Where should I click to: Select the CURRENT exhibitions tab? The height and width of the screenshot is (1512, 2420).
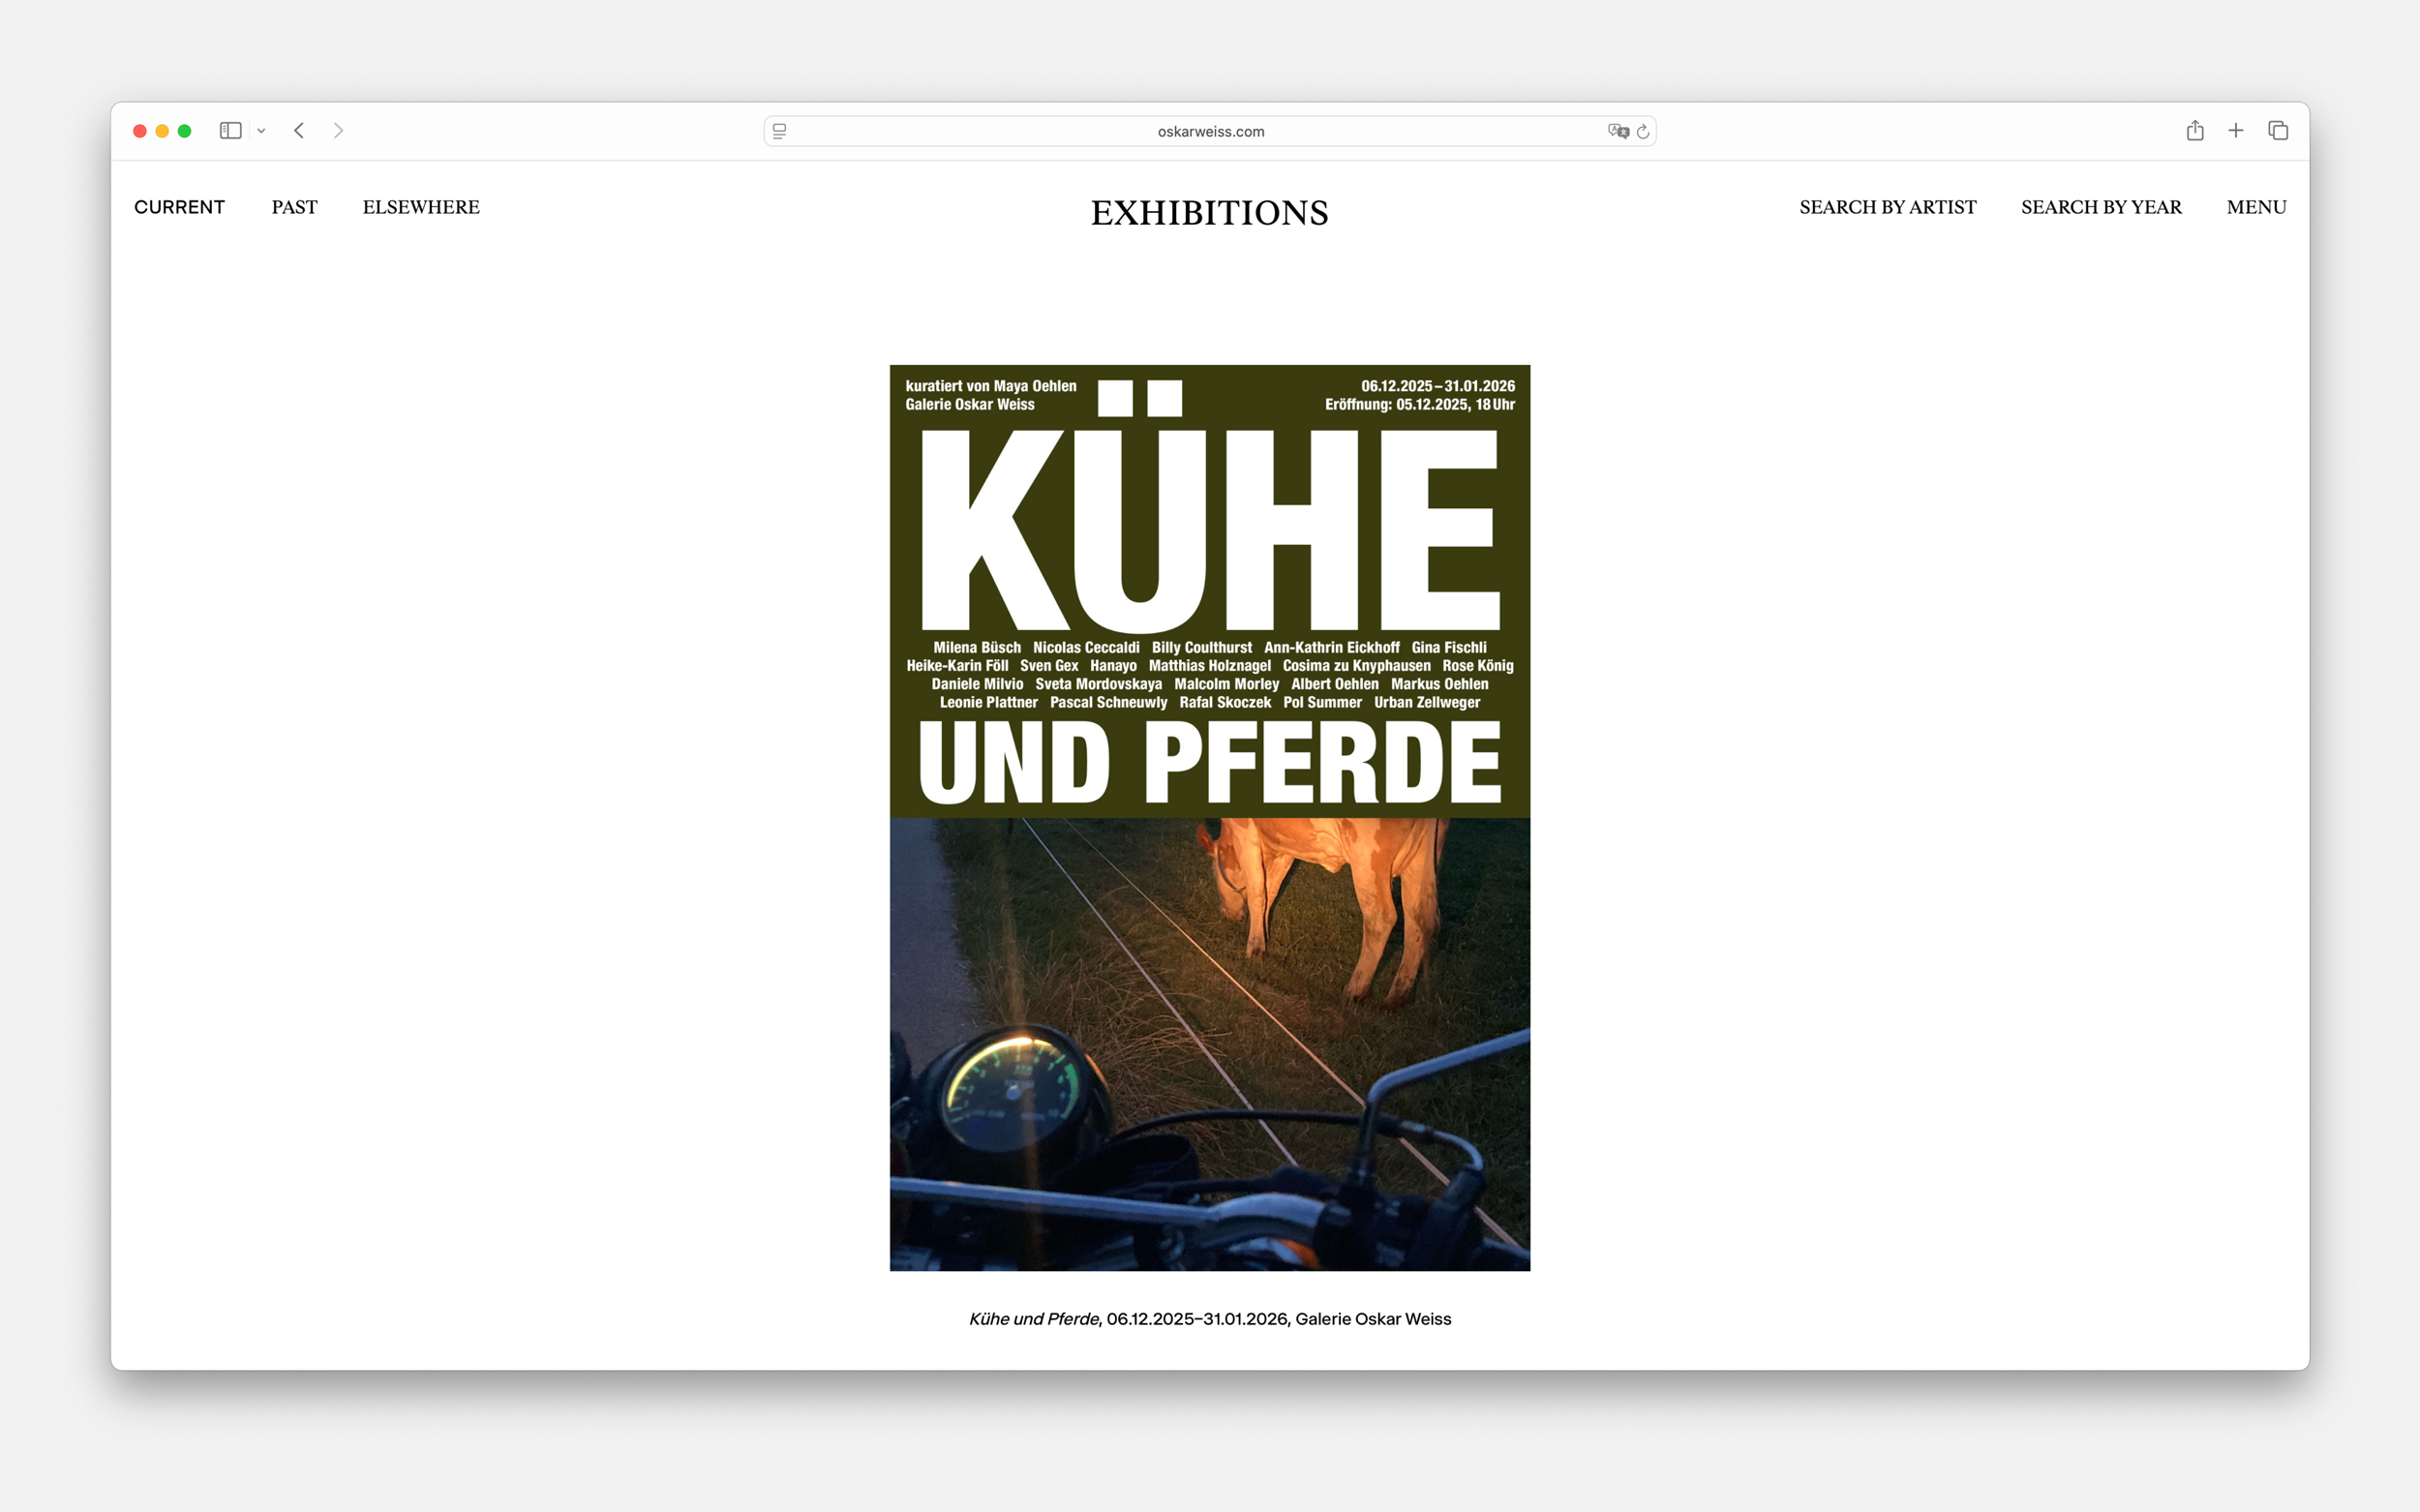179,207
